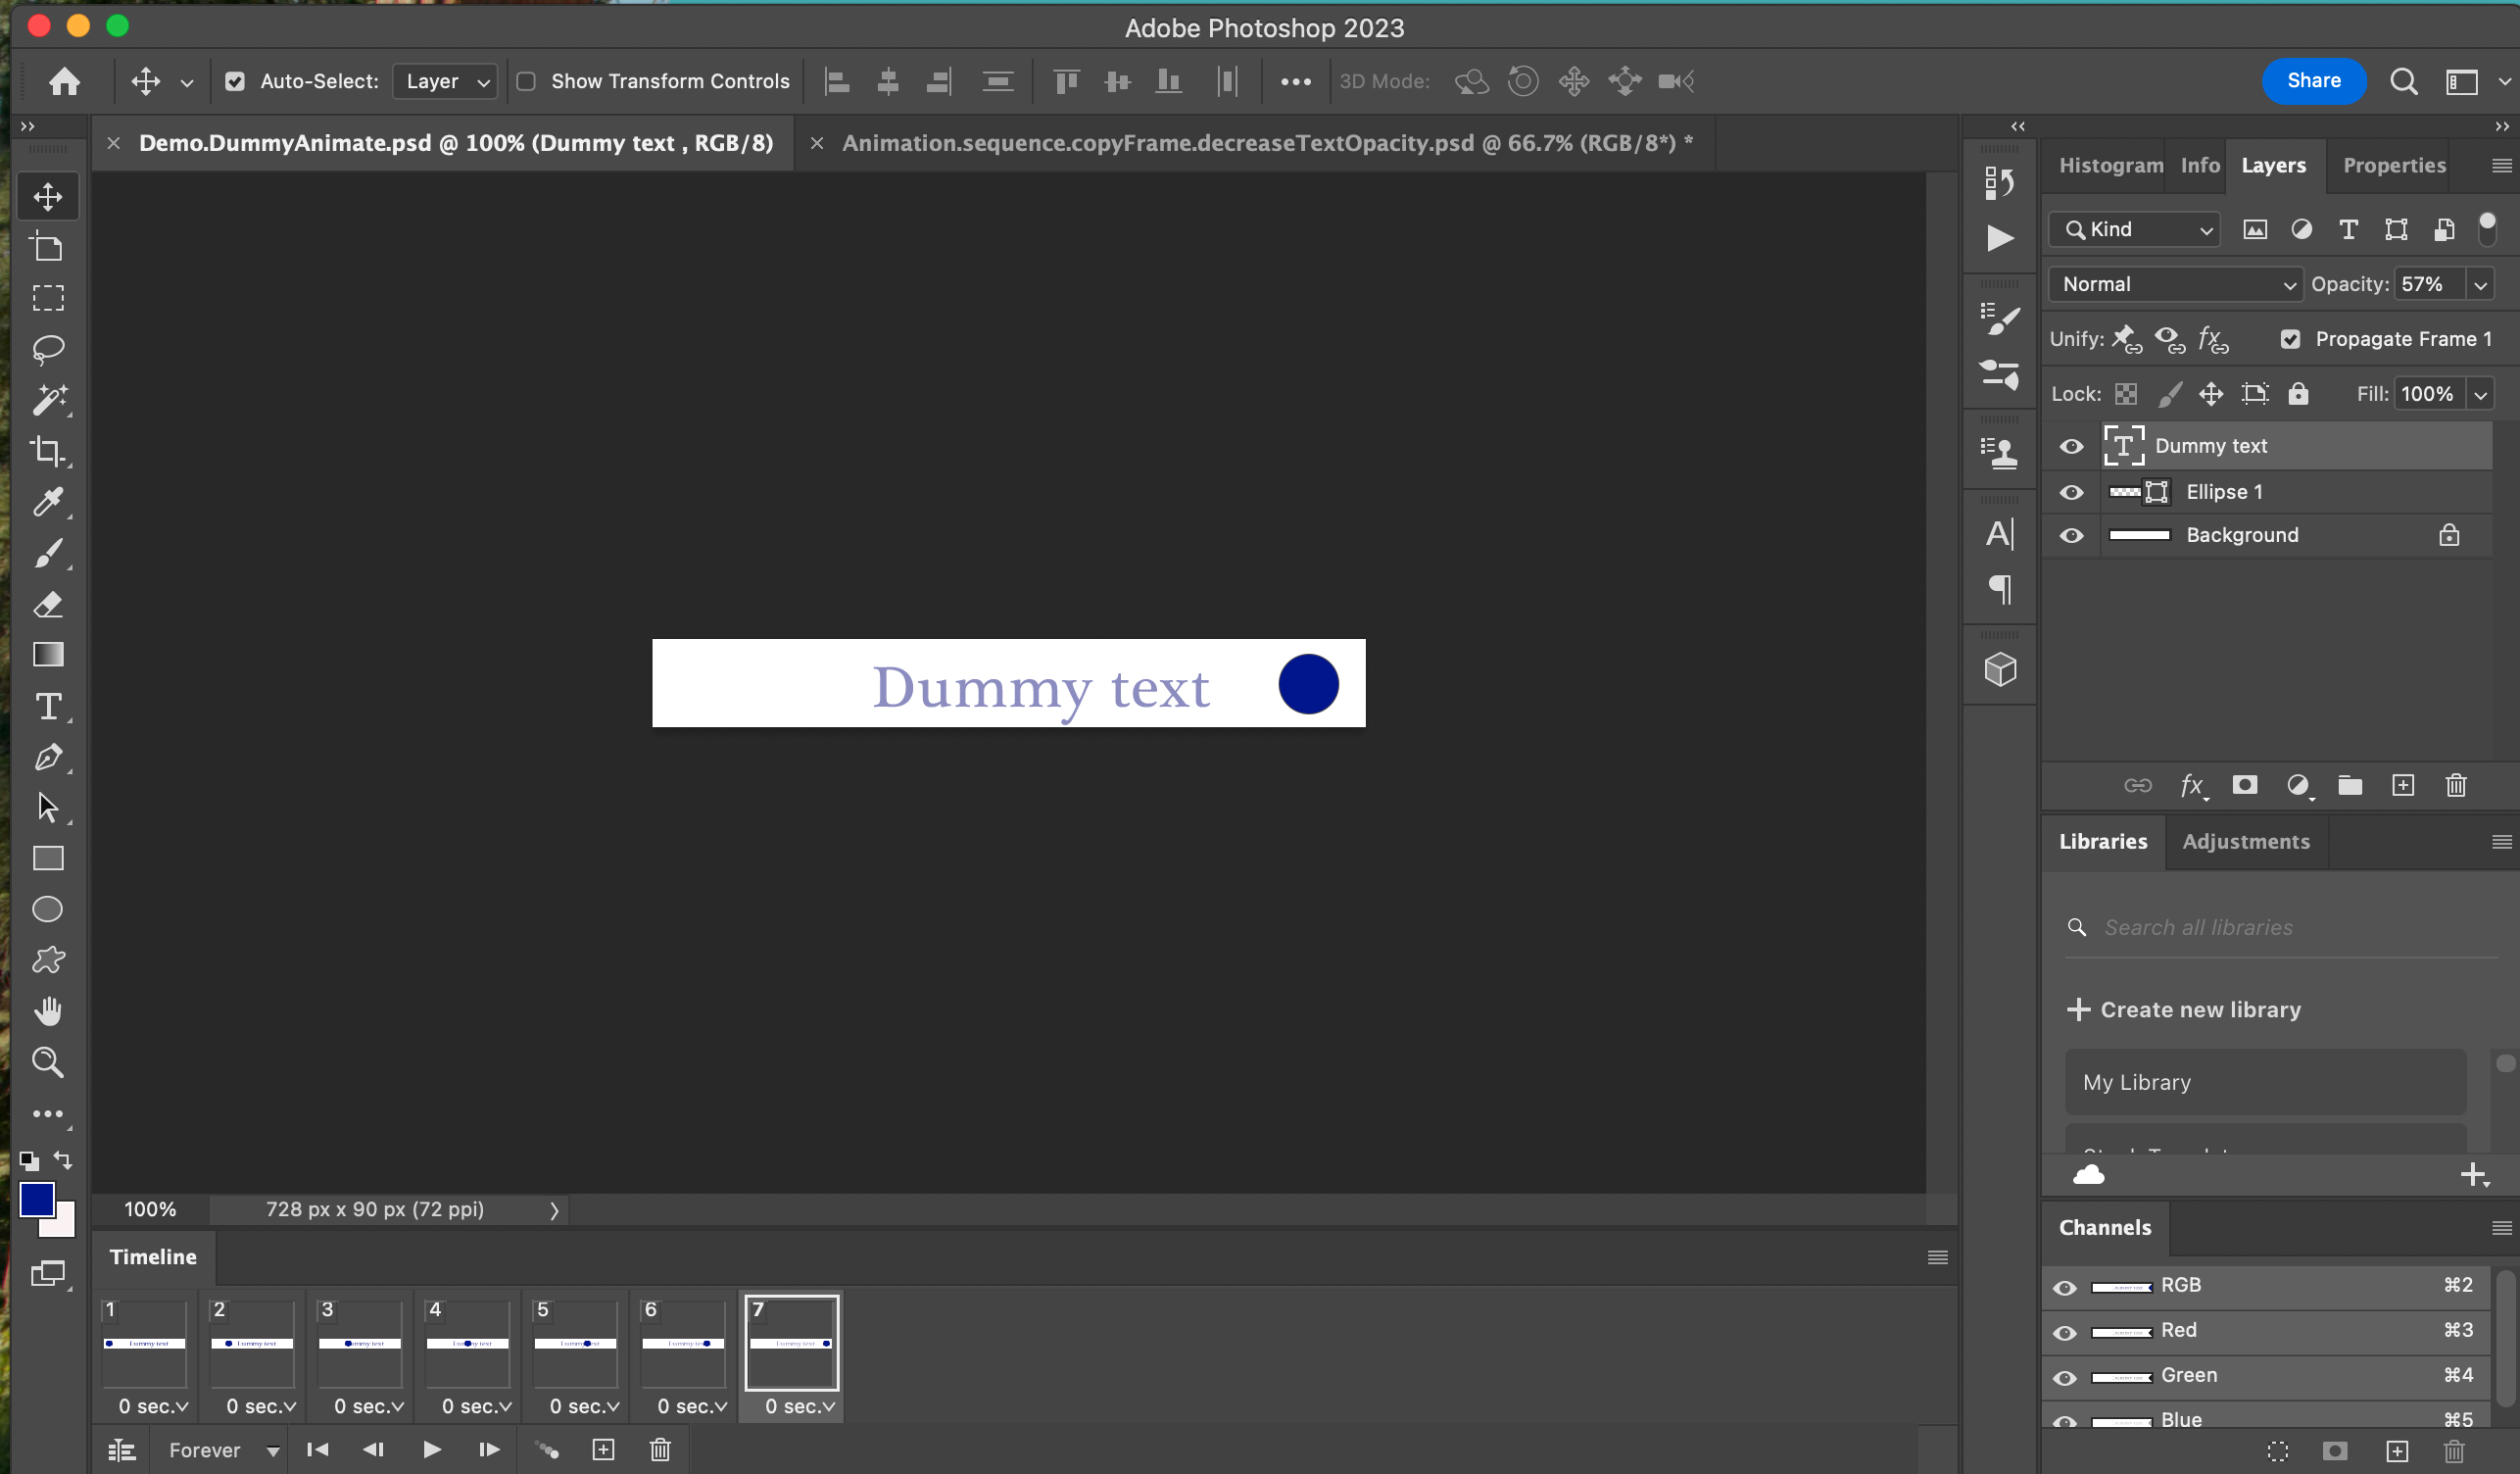This screenshot has height=1474, width=2520.
Task: Open My Library entry
Action: [x=2265, y=1082]
